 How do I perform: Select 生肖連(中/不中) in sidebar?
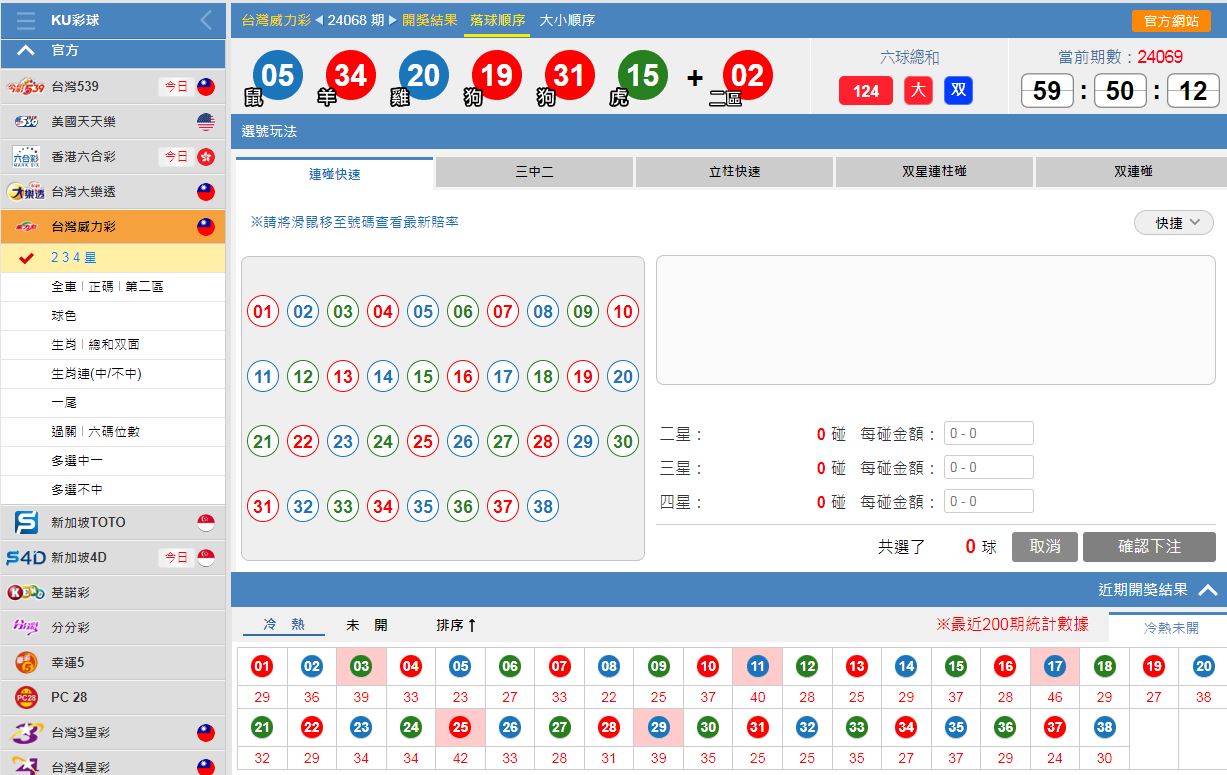coord(113,374)
